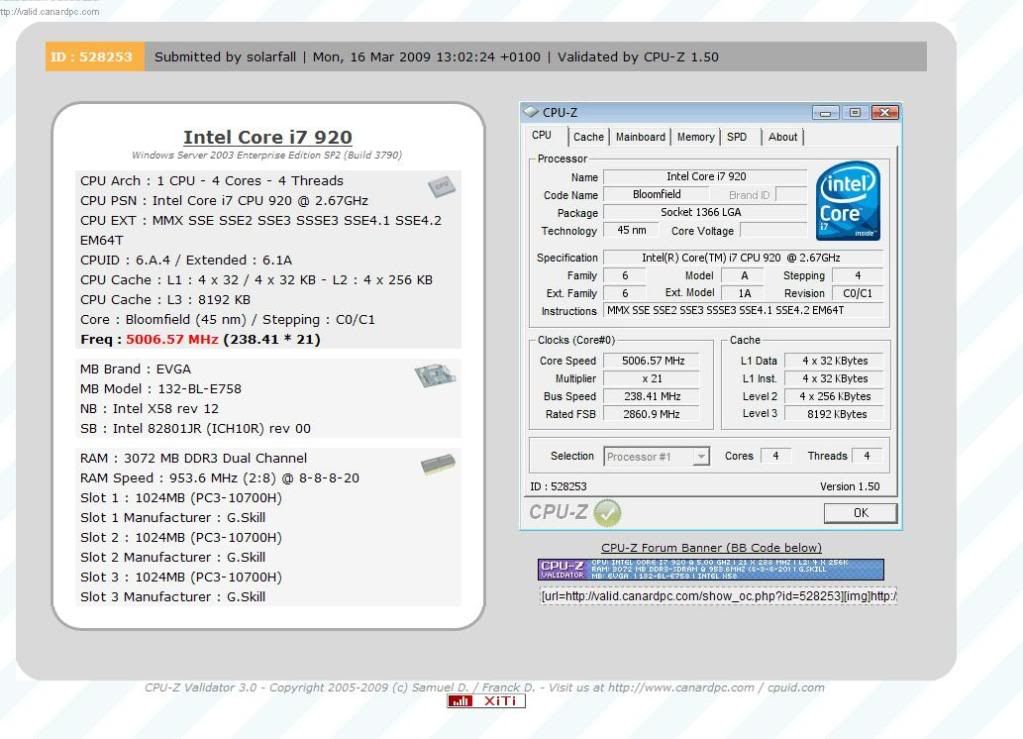The height and width of the screenshot is (739, 1023).
Task: Click the valid.canardpc.com URL at top
Action: point(50,11)
